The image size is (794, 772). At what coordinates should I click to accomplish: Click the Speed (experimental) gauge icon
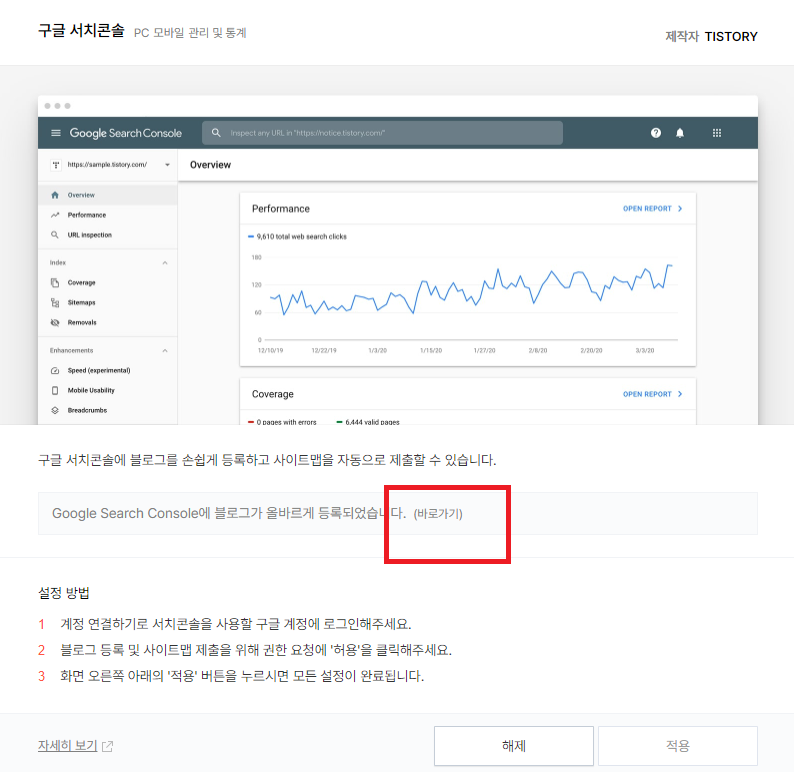point(55,371)
